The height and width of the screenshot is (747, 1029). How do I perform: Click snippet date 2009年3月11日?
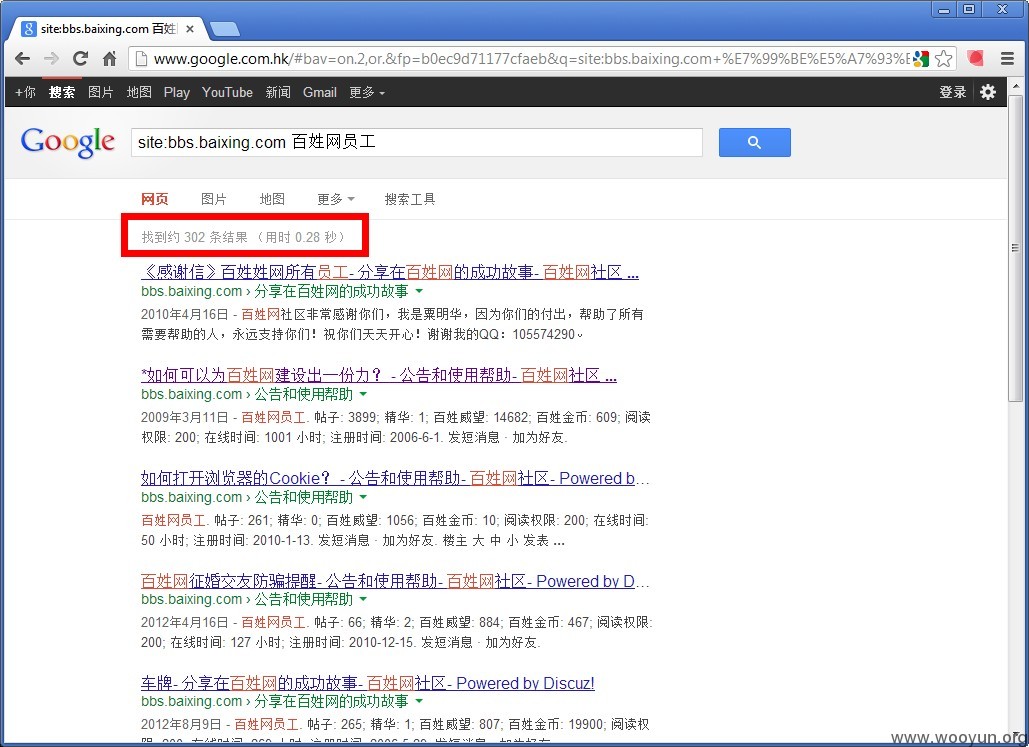[184, 417]
